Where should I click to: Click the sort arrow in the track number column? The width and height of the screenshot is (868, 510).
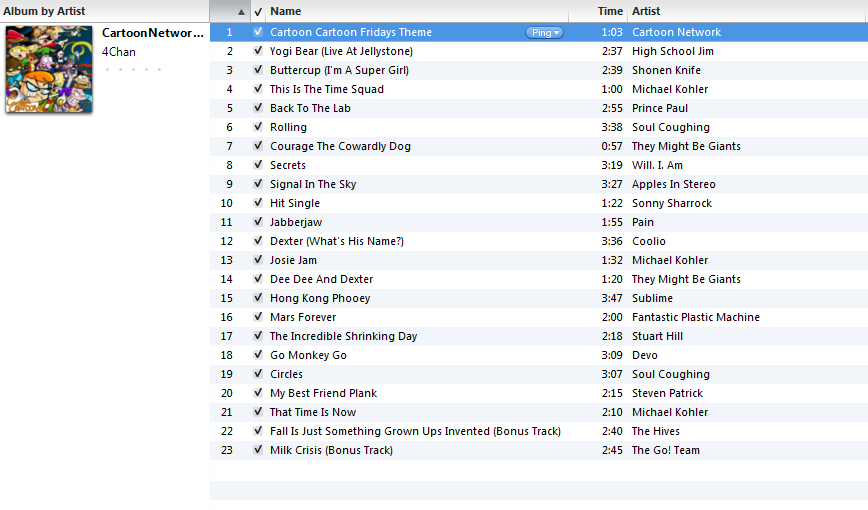241,12
